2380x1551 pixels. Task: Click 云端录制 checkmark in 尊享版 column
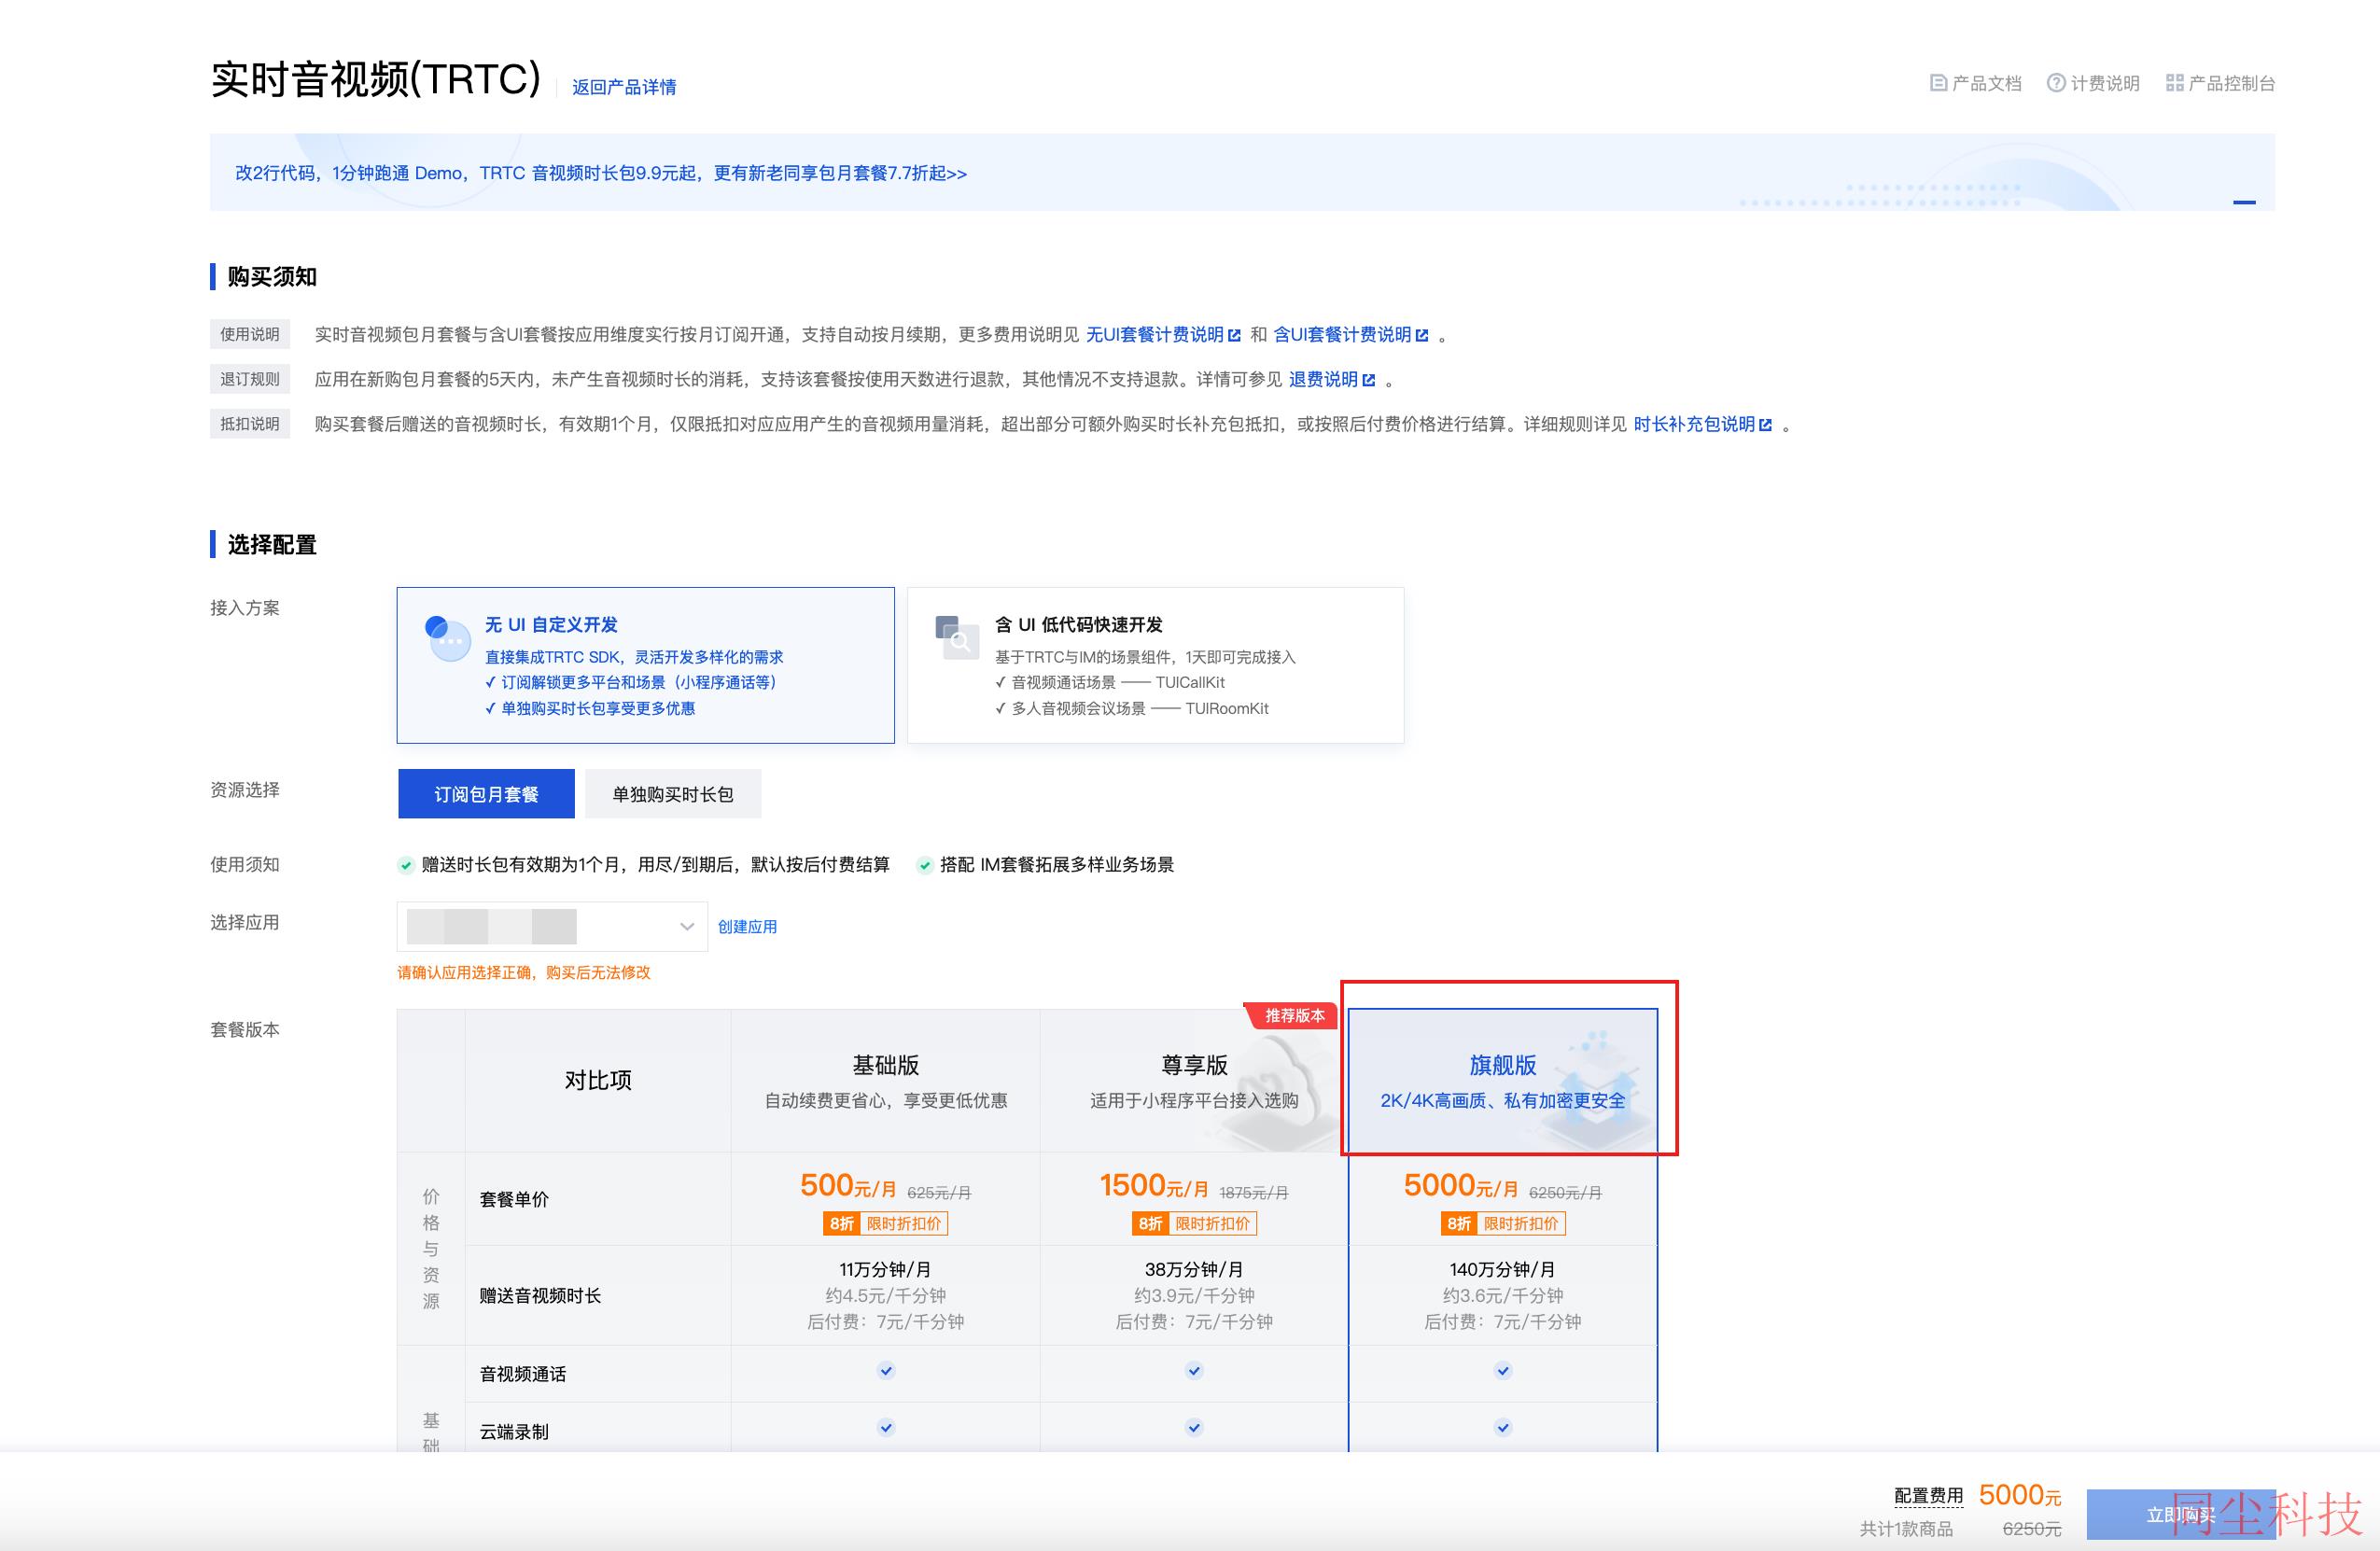(1194, 1427)
